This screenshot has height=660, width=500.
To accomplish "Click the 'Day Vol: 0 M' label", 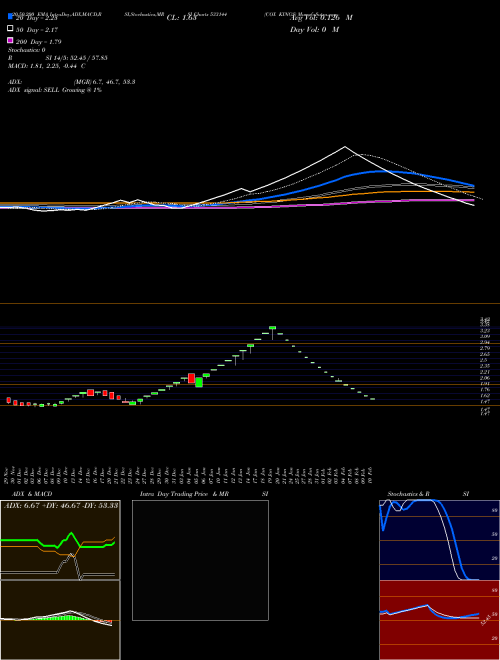I will (314, 30).
